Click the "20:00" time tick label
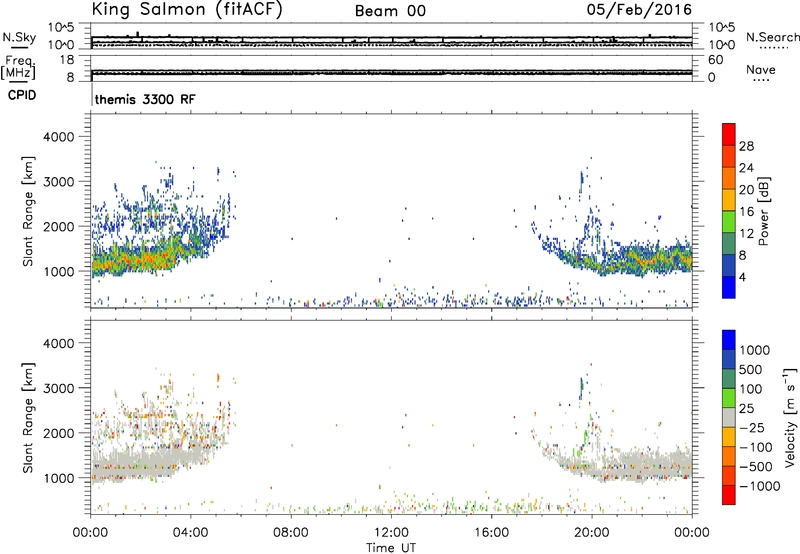Viewport: 800px width, 554px height. (591, 533)
